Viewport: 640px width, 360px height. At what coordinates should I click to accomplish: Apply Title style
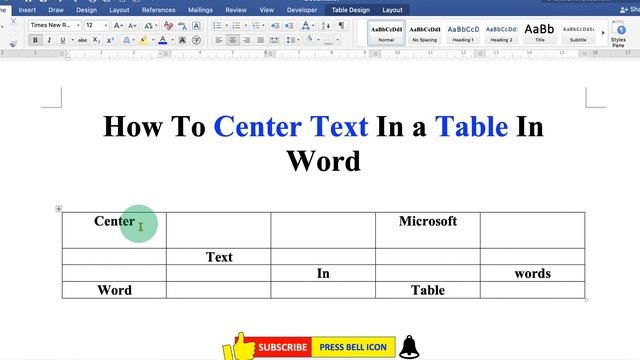click(540, 33)
